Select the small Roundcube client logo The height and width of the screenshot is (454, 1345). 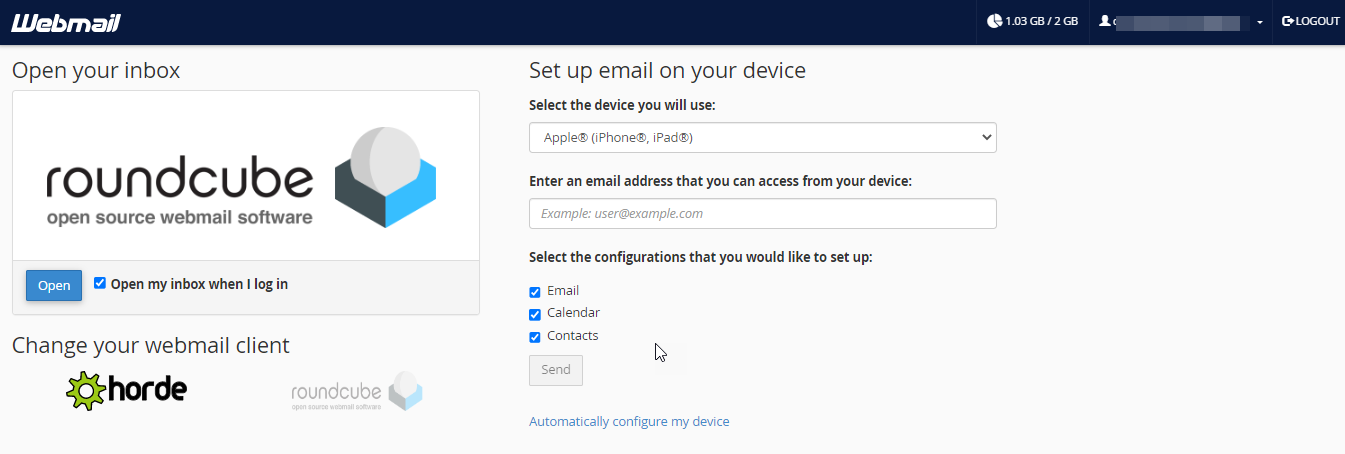[357, 391]
